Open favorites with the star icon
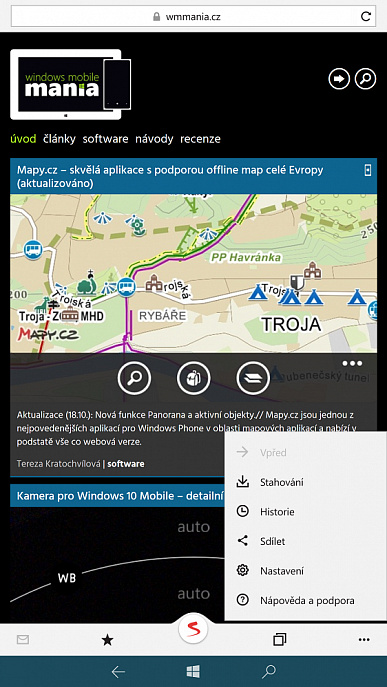 pyautogui.click(x=107, y=641)
